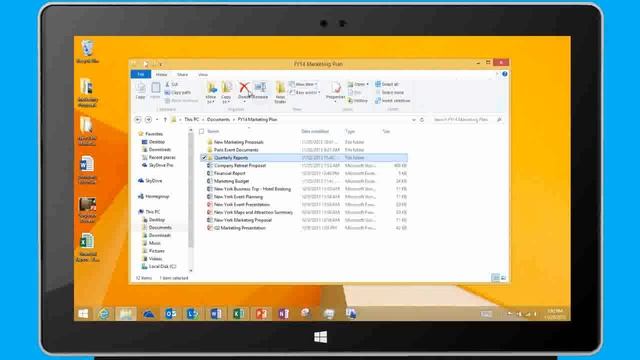The image size is (640, 360).
Task: Open Excel from the taskbar
Action: 238,313
